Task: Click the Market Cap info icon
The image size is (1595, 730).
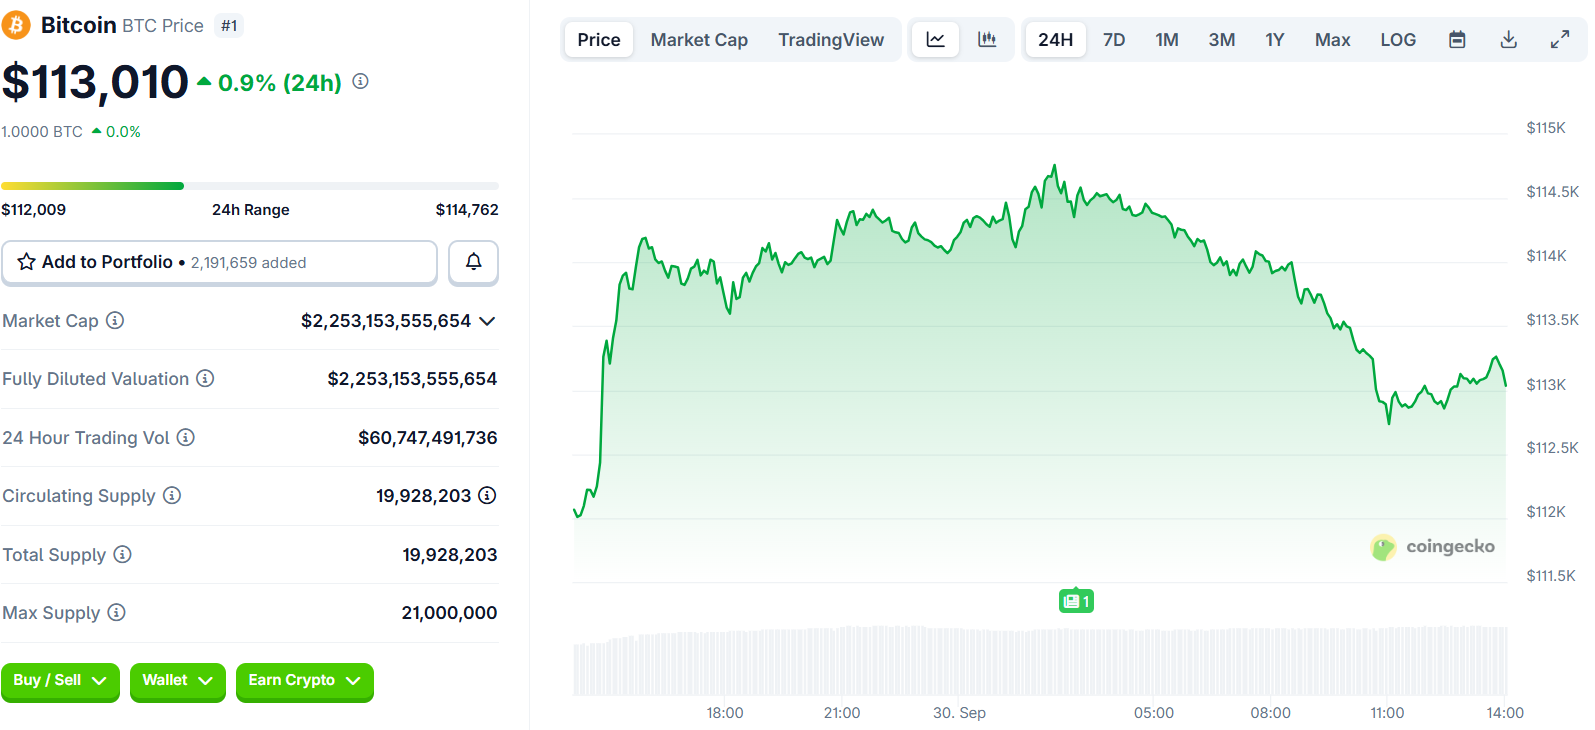Action: [x=115, y=320]
